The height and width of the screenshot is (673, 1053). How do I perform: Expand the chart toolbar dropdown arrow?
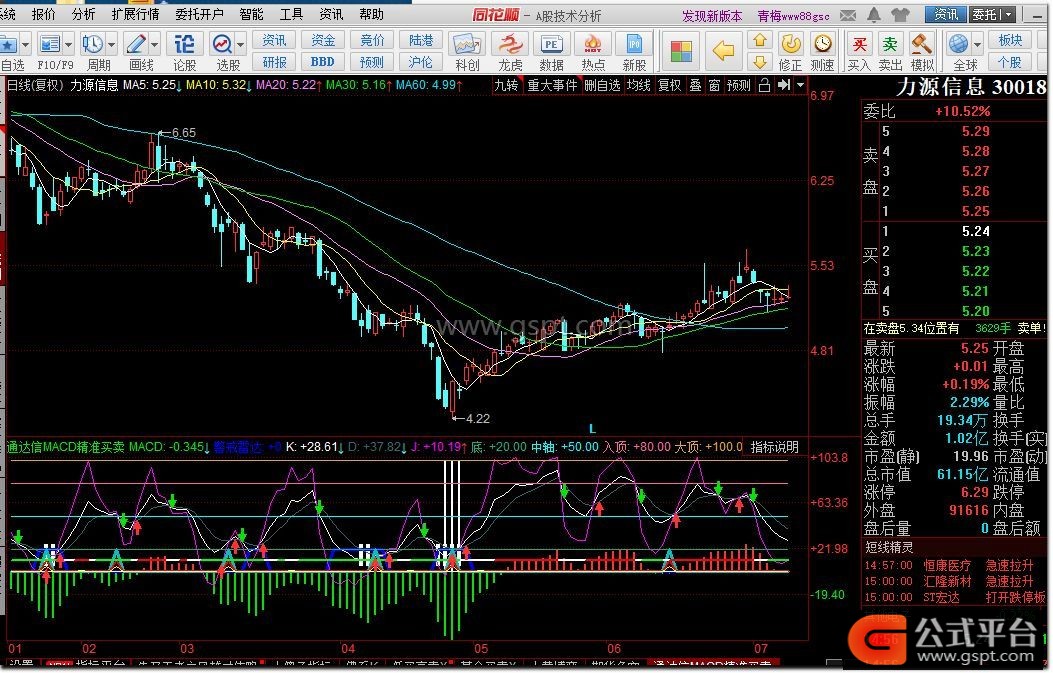(x=800, y=85)
